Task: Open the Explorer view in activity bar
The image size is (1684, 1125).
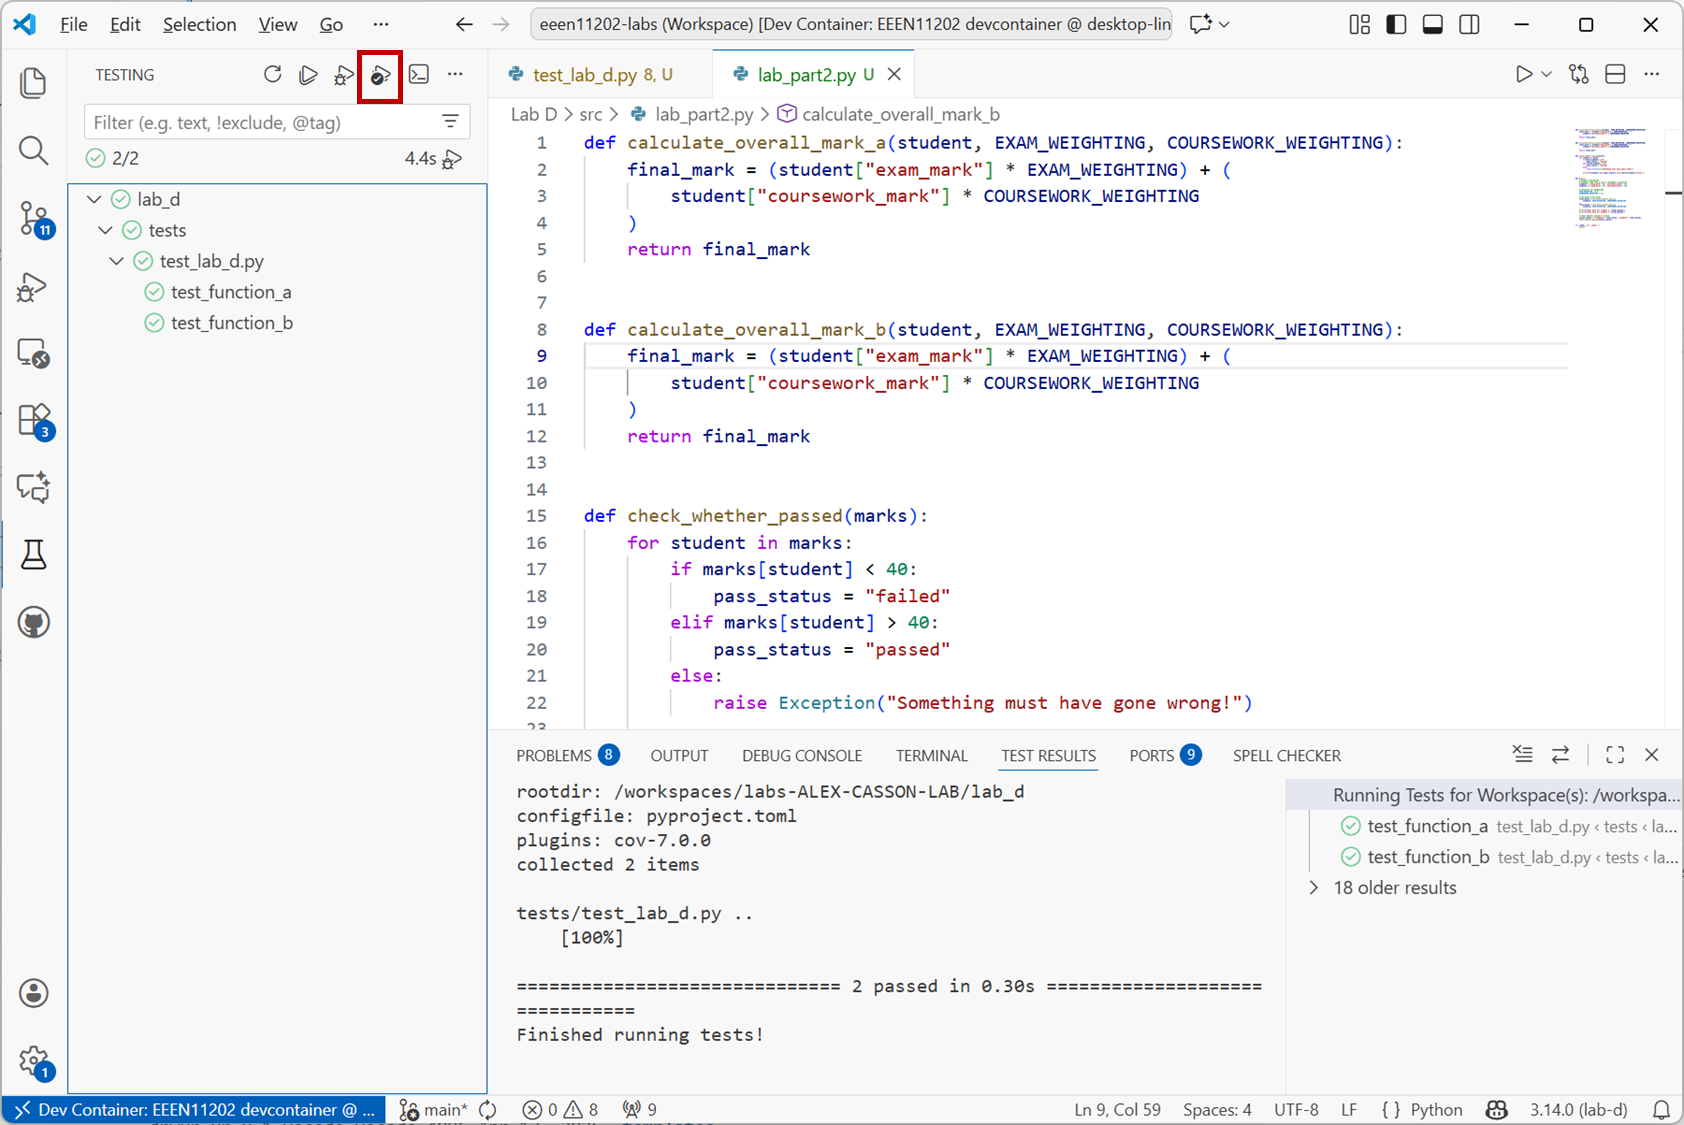Action: point(33,83)
